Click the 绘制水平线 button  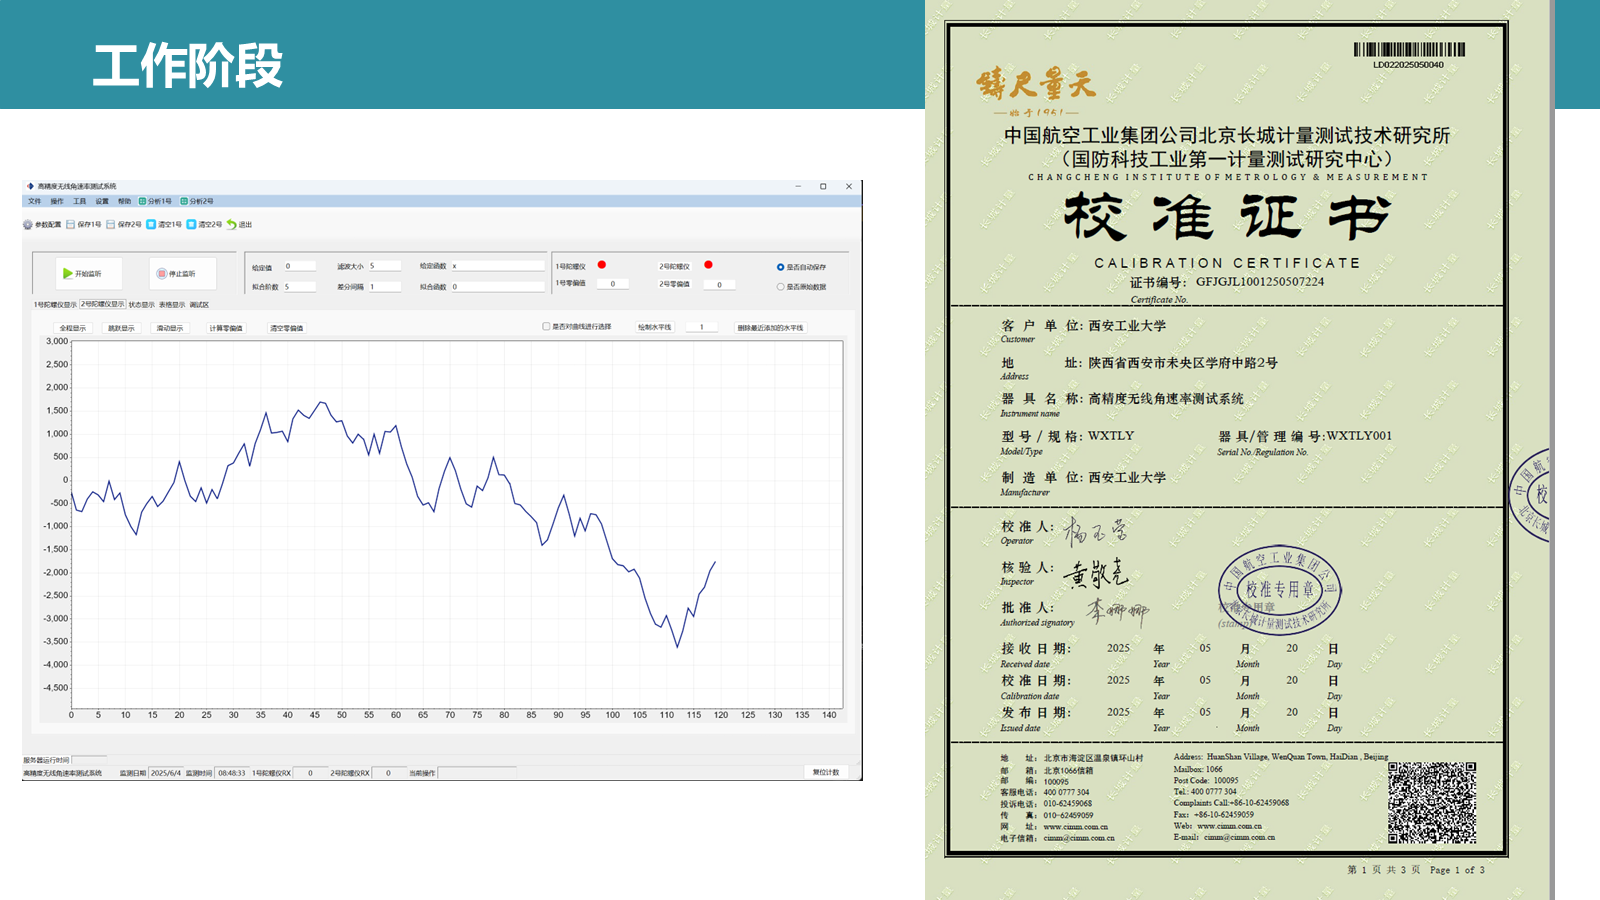coord(655,327)
